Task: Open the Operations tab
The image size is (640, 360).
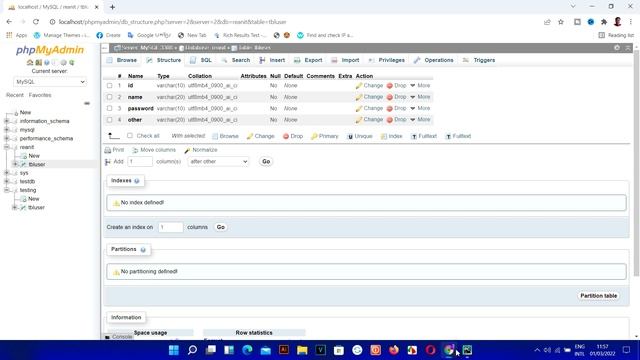Action: [x=433, y=60]
